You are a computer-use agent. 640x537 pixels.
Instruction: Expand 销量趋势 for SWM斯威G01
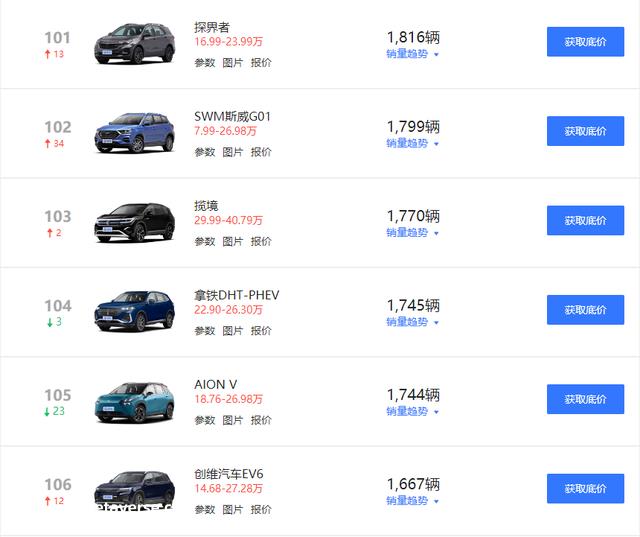pos(412,143)
